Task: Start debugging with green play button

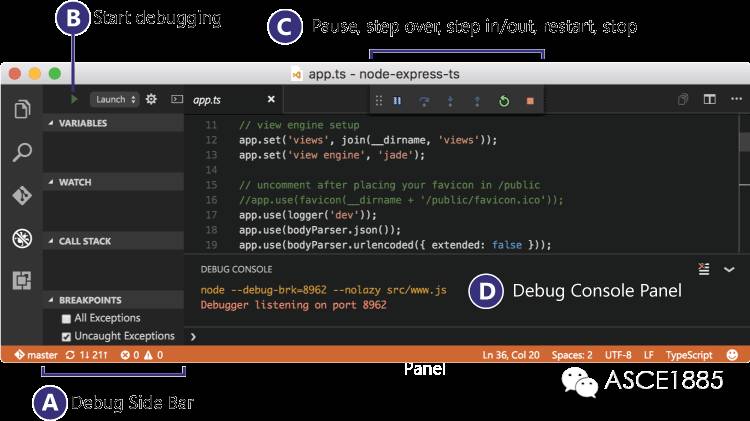Action: click(x=74, y=100)
